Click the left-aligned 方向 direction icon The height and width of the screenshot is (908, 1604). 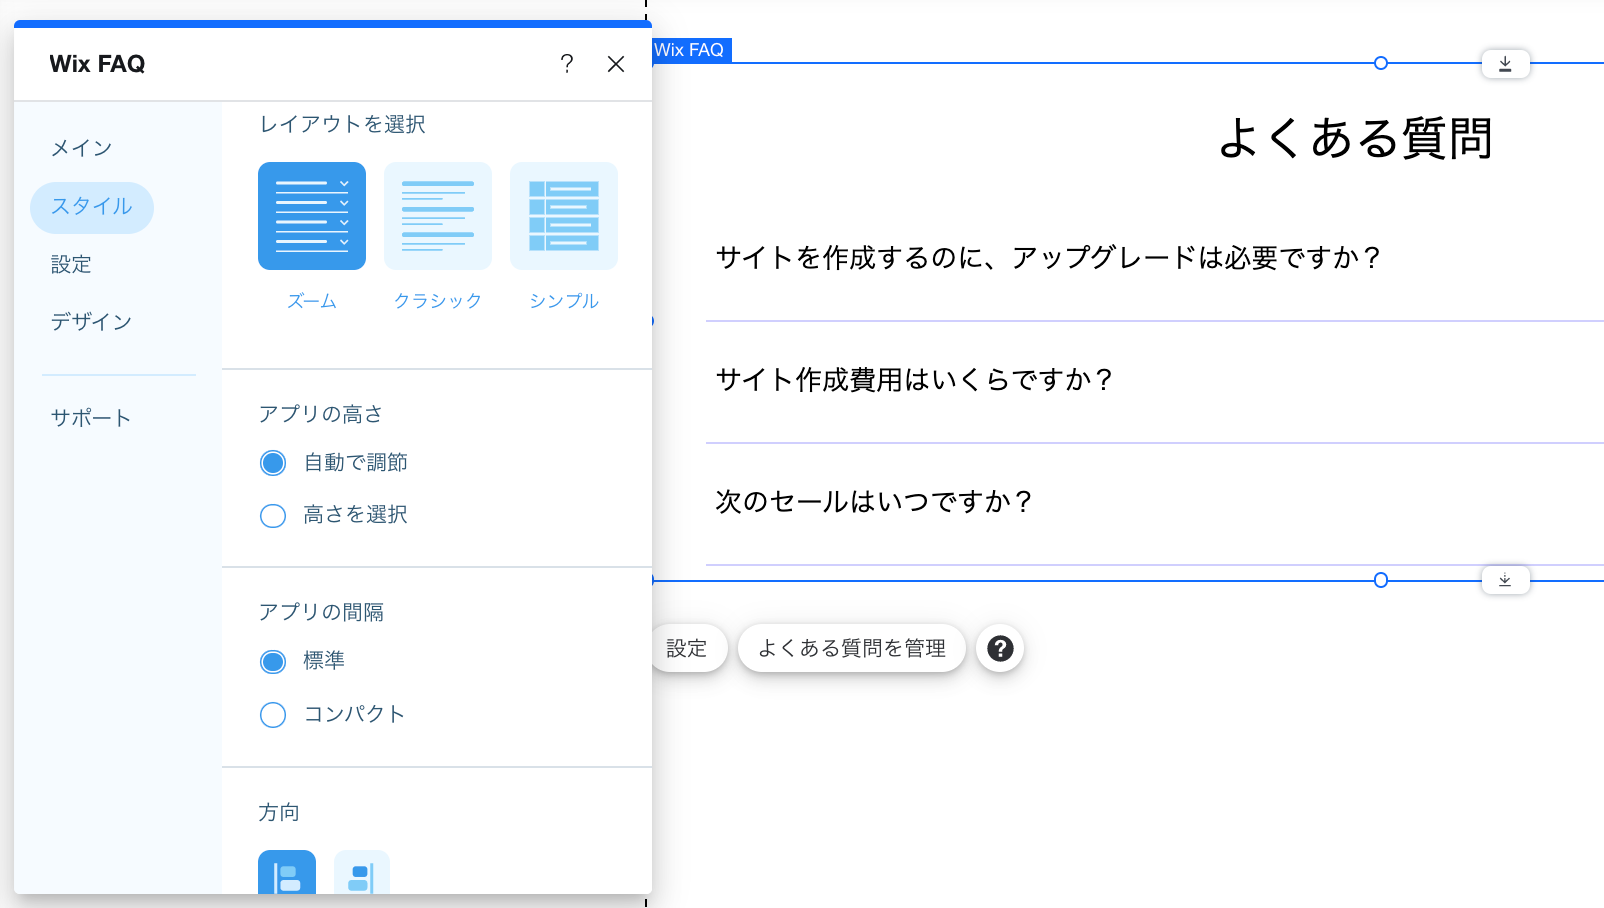(x=286, y=878)
